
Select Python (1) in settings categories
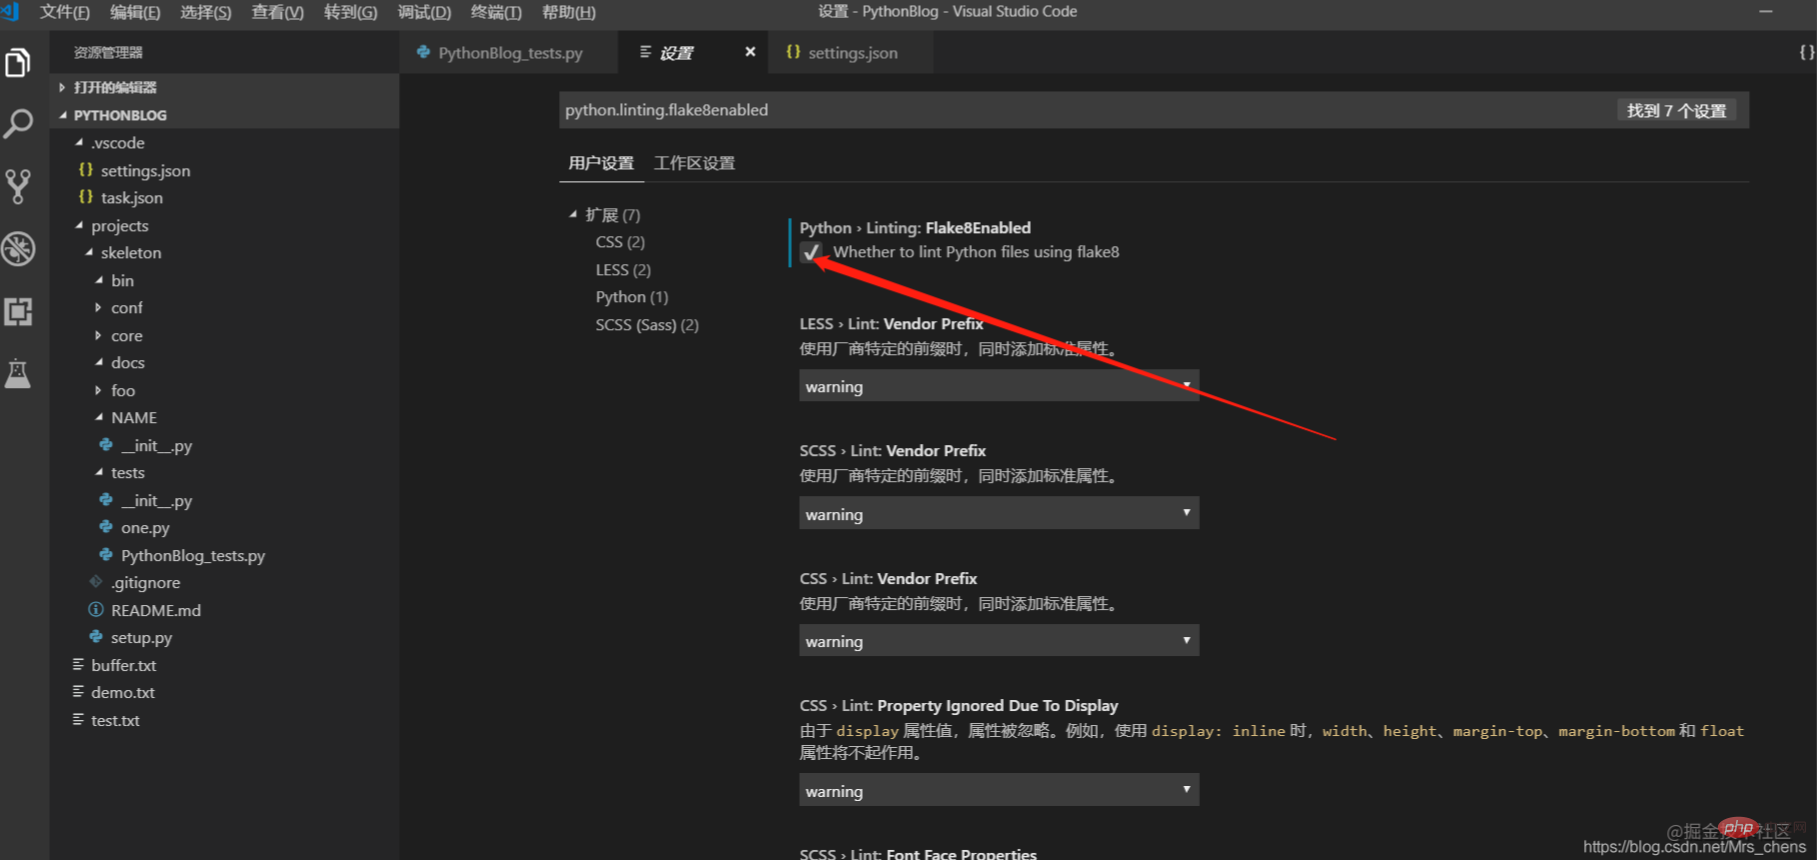(x=632, y=297)
